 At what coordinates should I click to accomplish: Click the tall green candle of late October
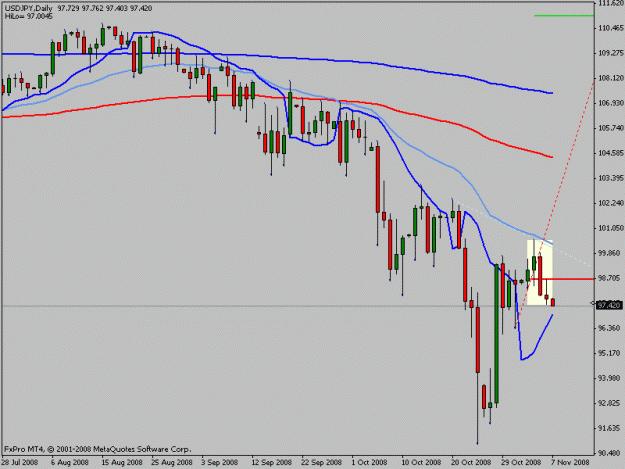tap(496, 334)
